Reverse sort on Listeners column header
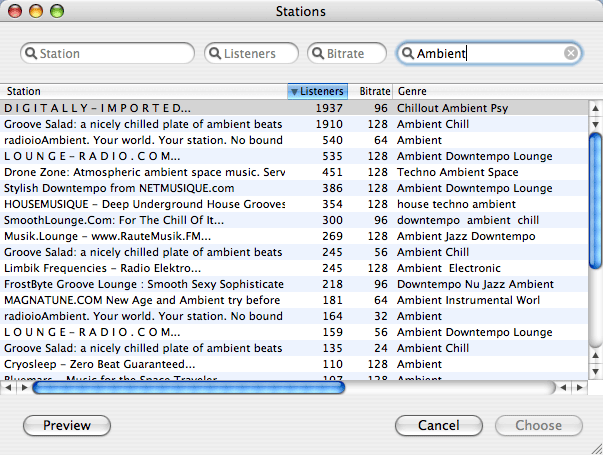 (318, 91)
